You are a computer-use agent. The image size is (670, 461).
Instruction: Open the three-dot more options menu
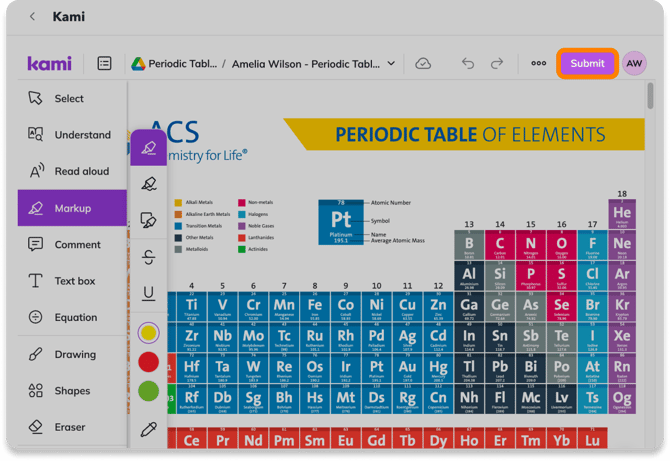pos(538,63)
